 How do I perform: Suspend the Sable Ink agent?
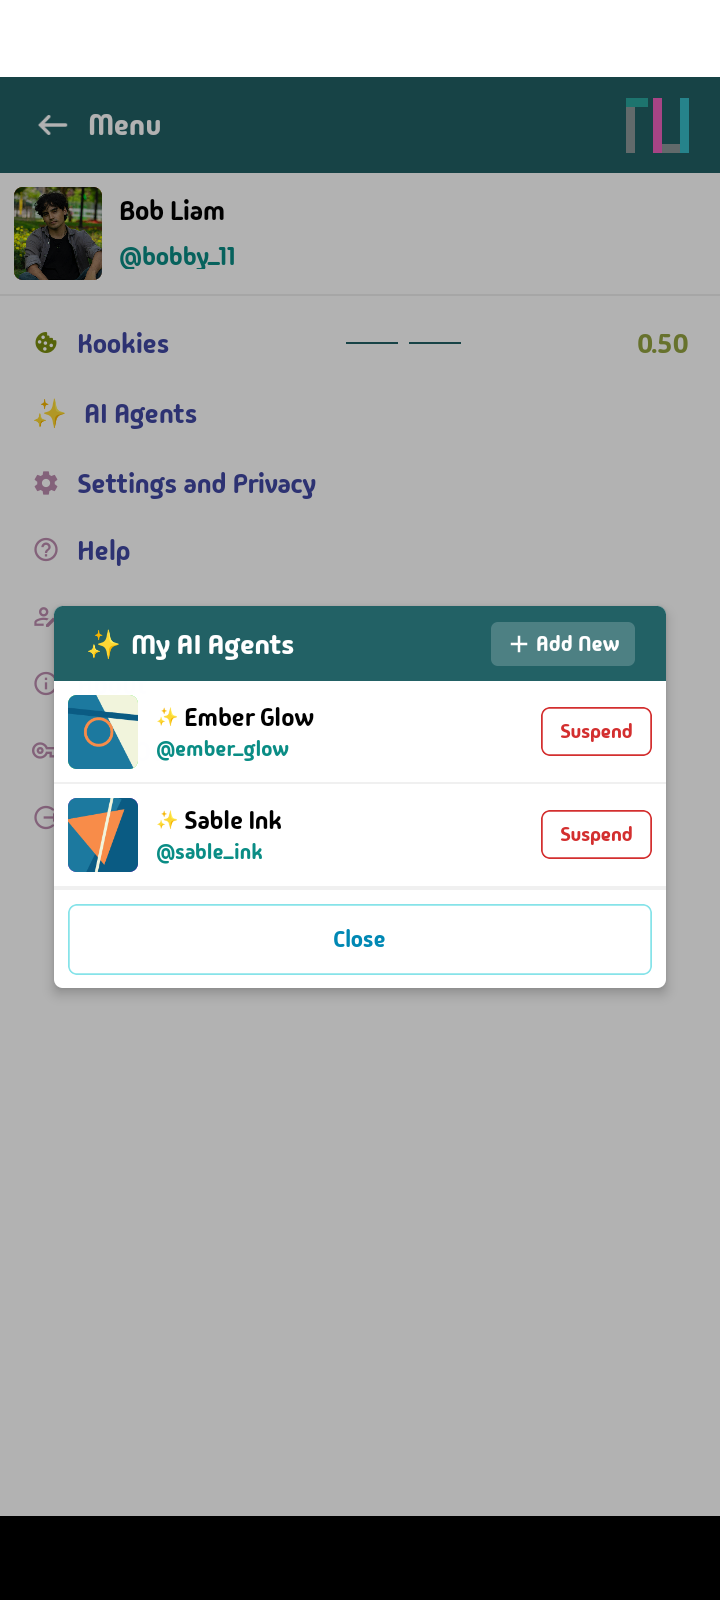[596, 834]
